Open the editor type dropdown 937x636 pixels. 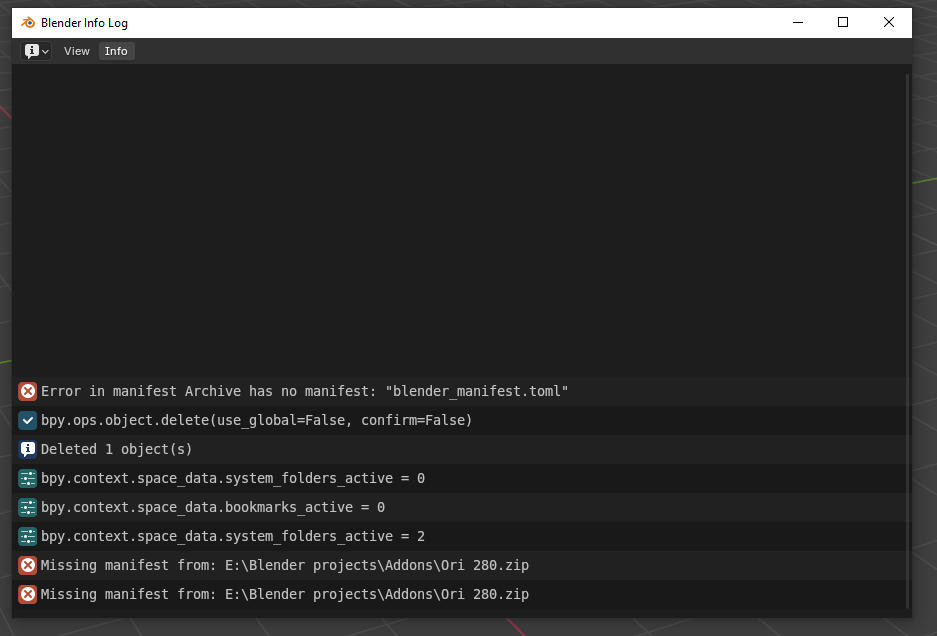click(37, 51)
